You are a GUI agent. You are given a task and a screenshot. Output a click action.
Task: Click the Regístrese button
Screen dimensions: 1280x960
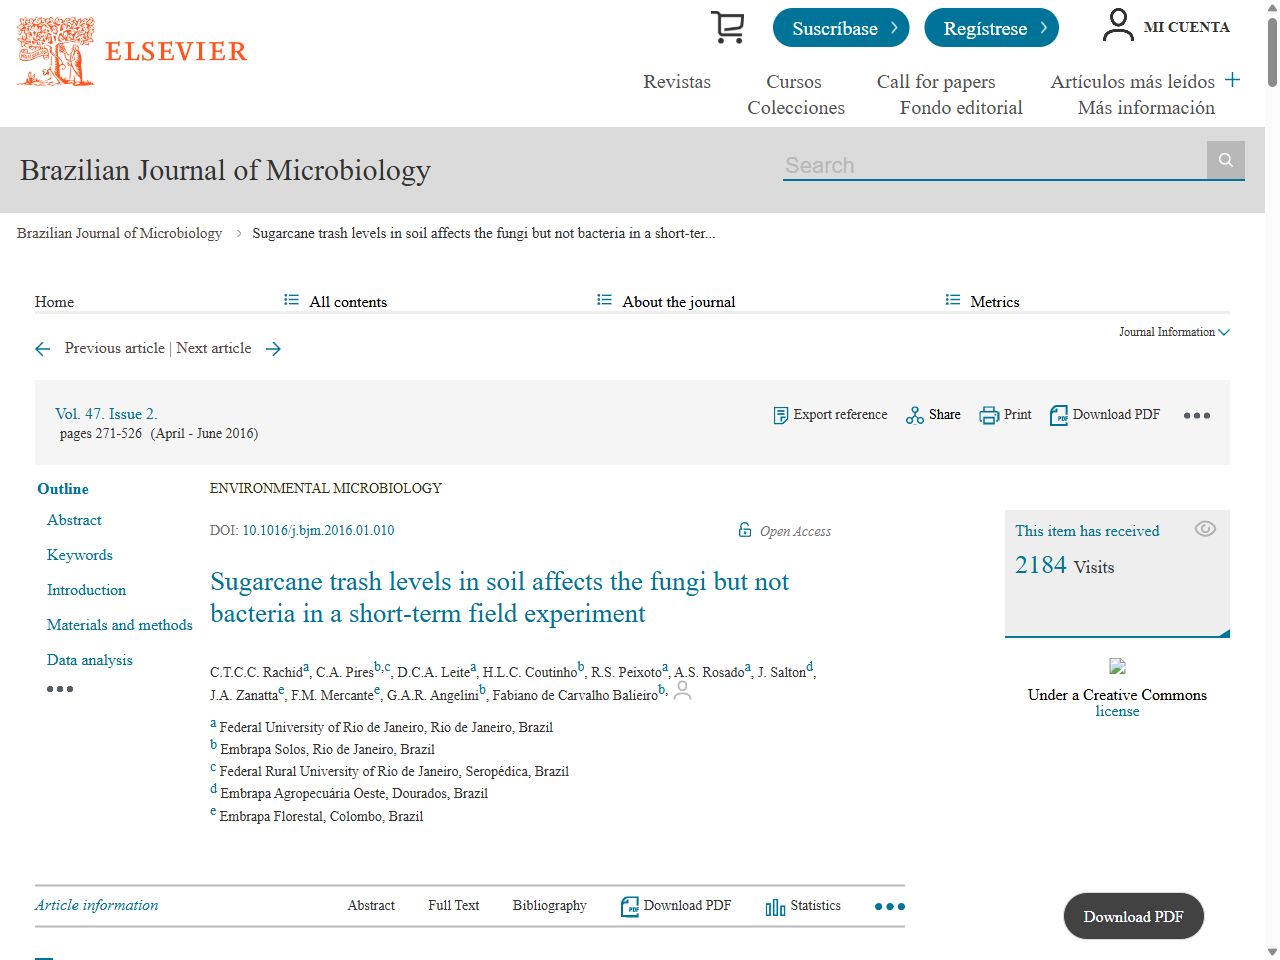point(991,28)
